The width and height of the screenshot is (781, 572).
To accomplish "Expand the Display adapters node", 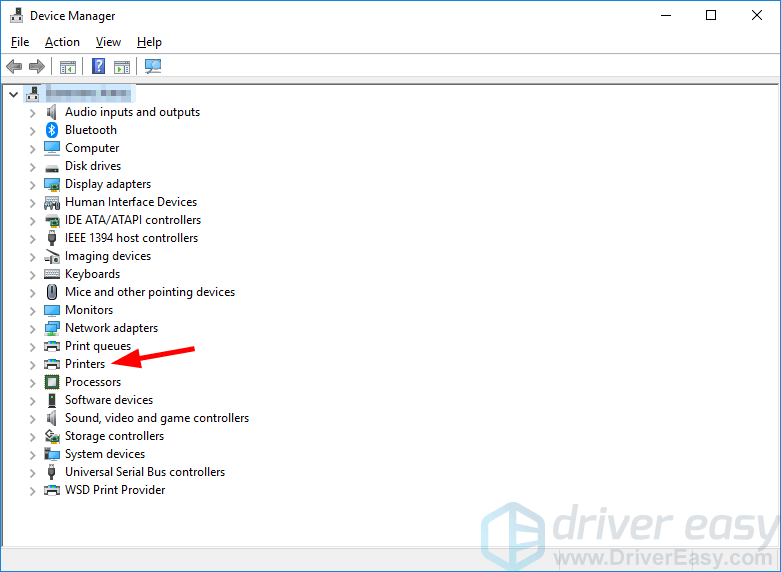I will [32, 184].
